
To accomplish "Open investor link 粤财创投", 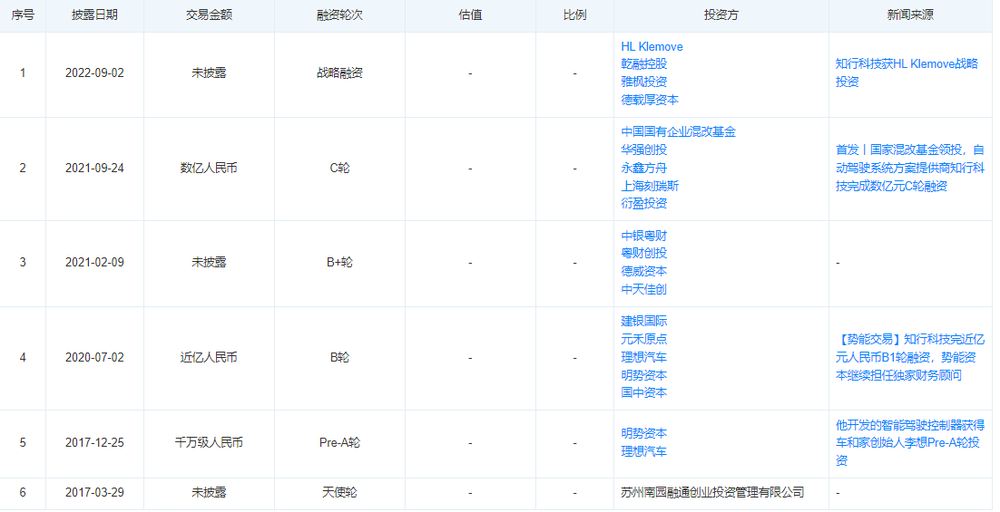I will [644, 253].
